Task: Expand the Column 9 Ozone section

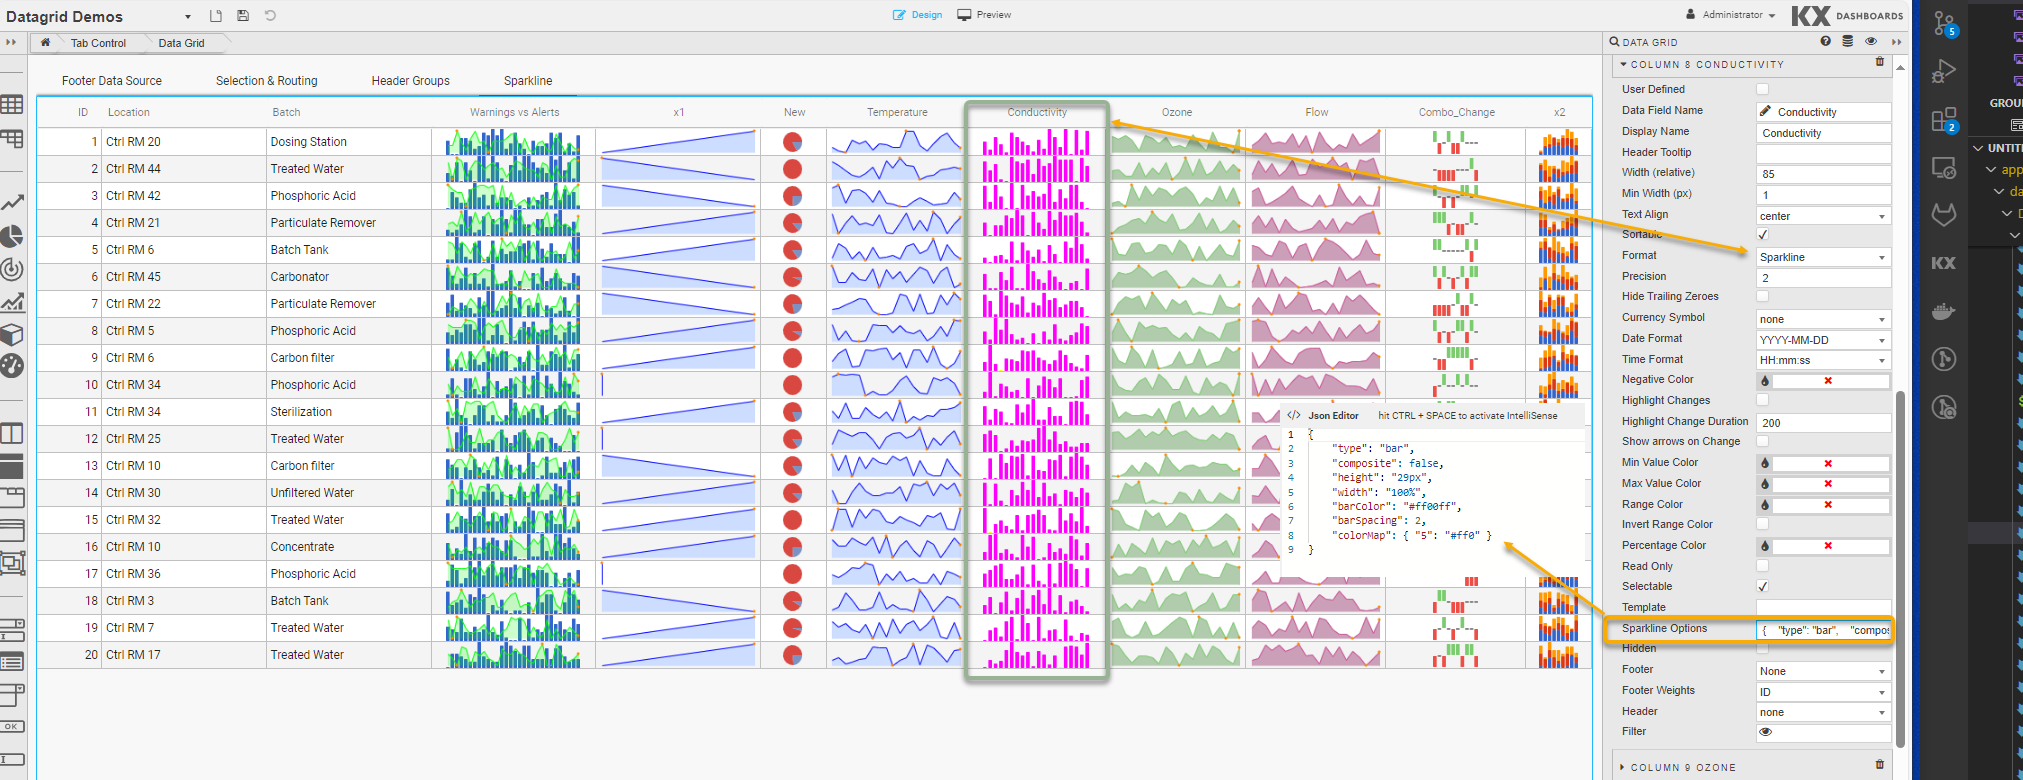Action: click(1682, 767)
